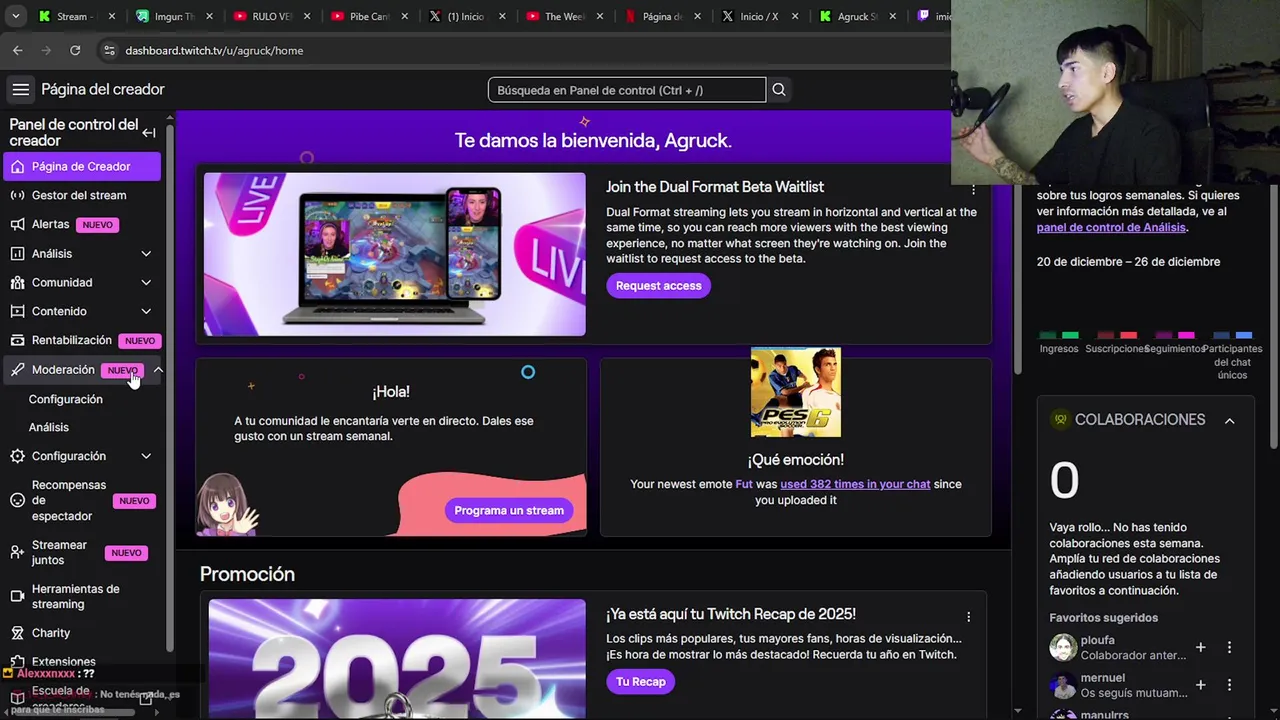The height and width of the screenshot is (720, 1280).
Task: Go back using browser back arrow
Action: point(17,50)
